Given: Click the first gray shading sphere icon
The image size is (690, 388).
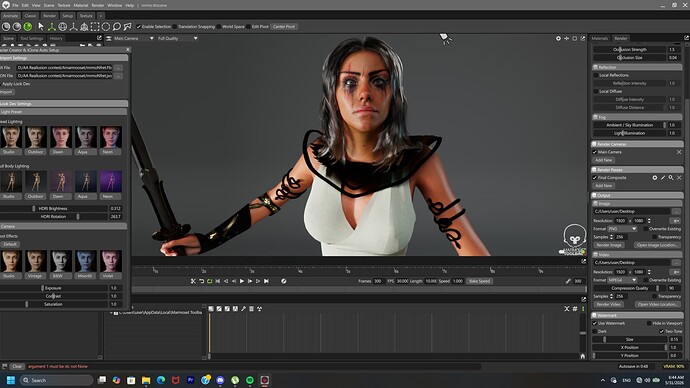Looking at the screenshot, I should click(6, 26).
